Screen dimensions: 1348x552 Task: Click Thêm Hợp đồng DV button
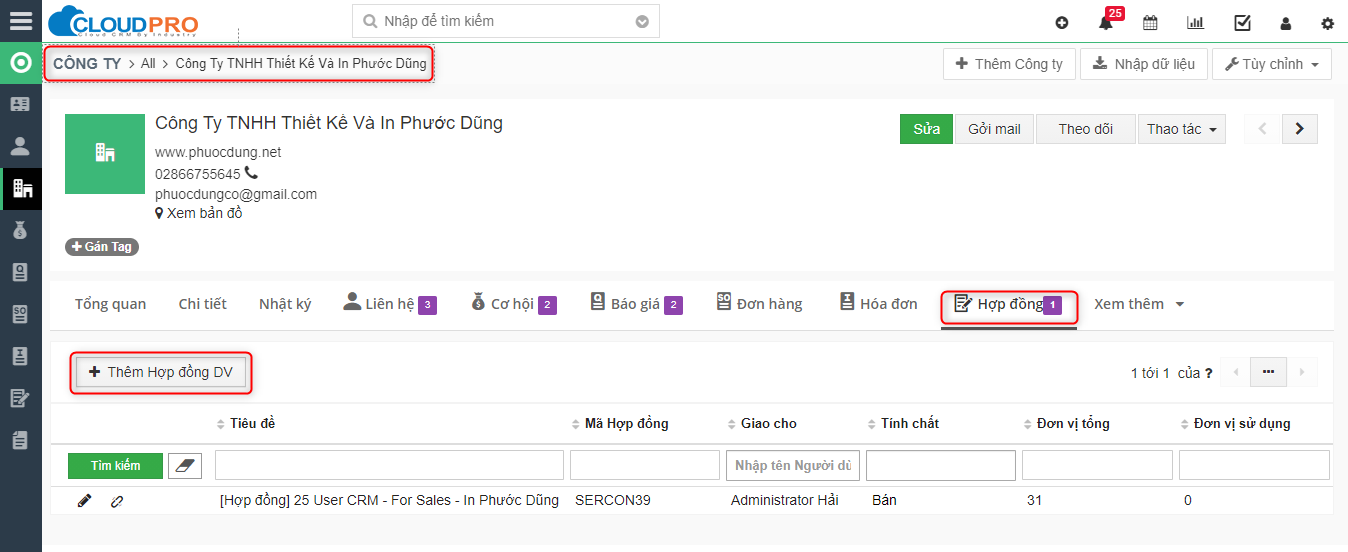[x=161, y=372]
